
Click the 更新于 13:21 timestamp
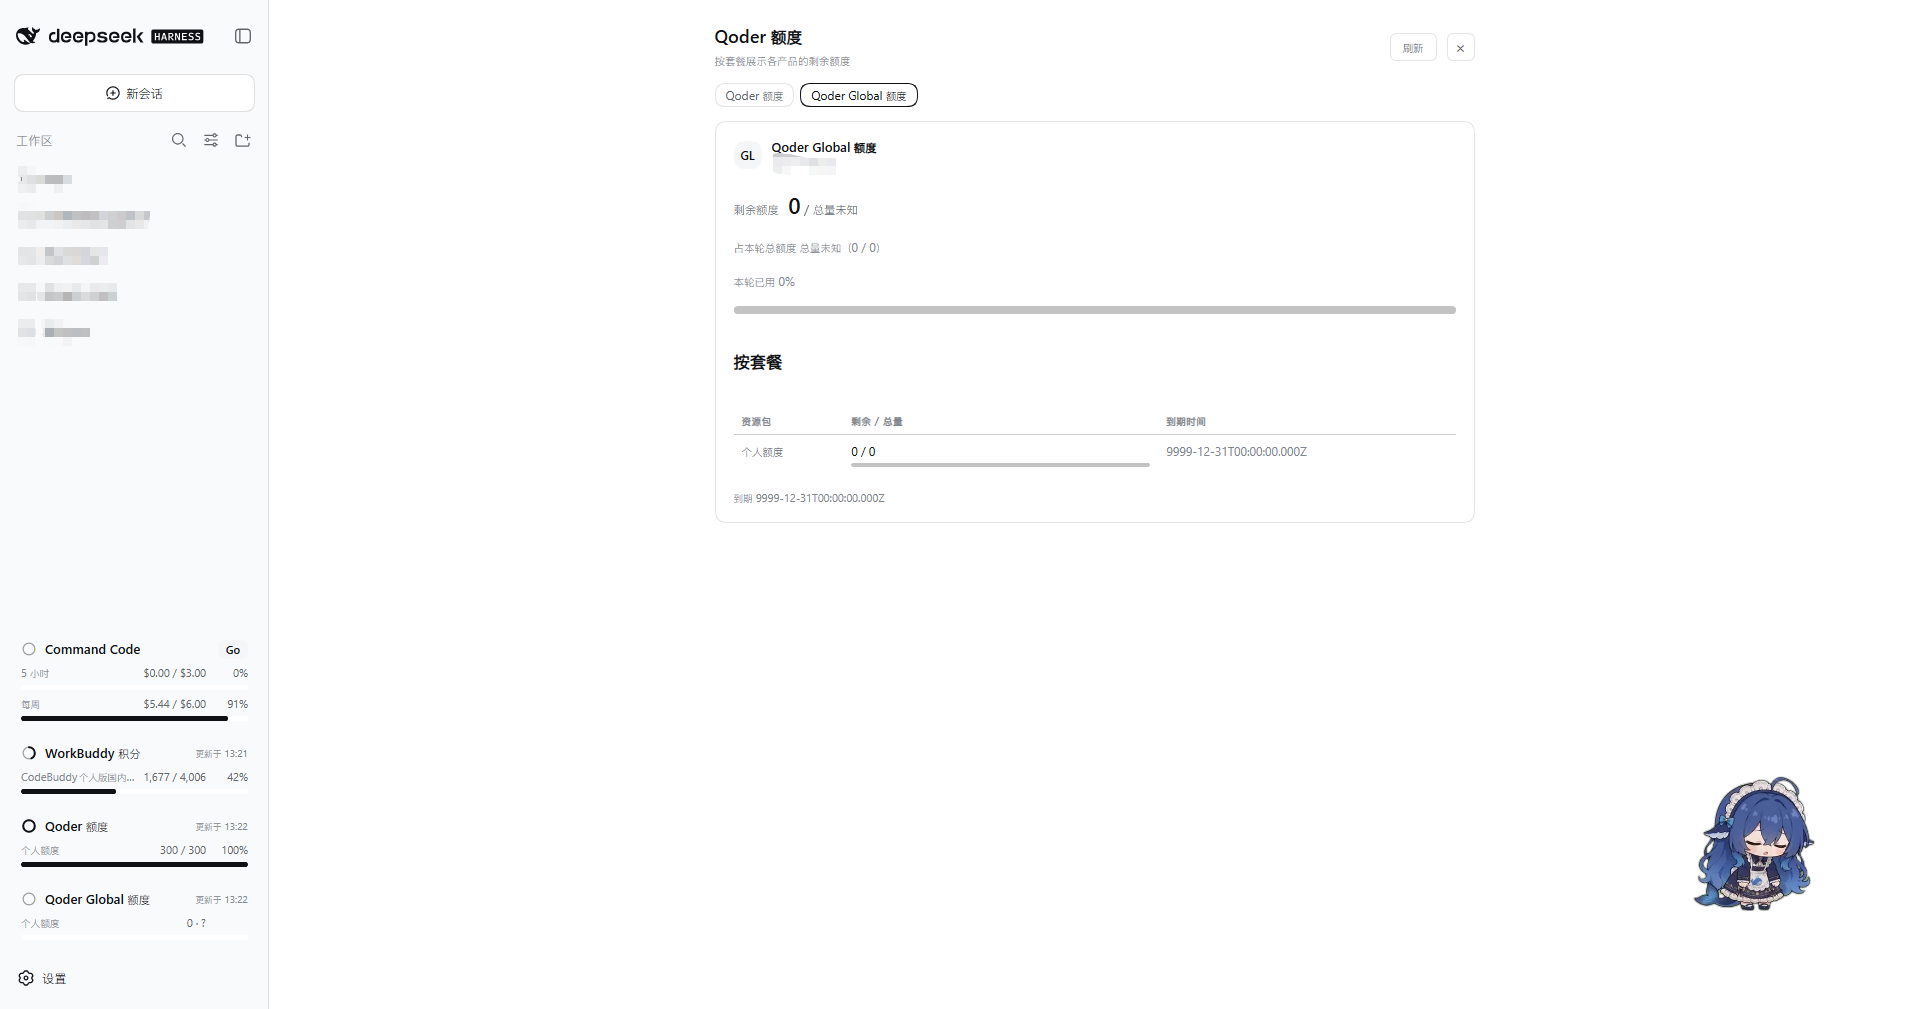(x=221, y=754)
